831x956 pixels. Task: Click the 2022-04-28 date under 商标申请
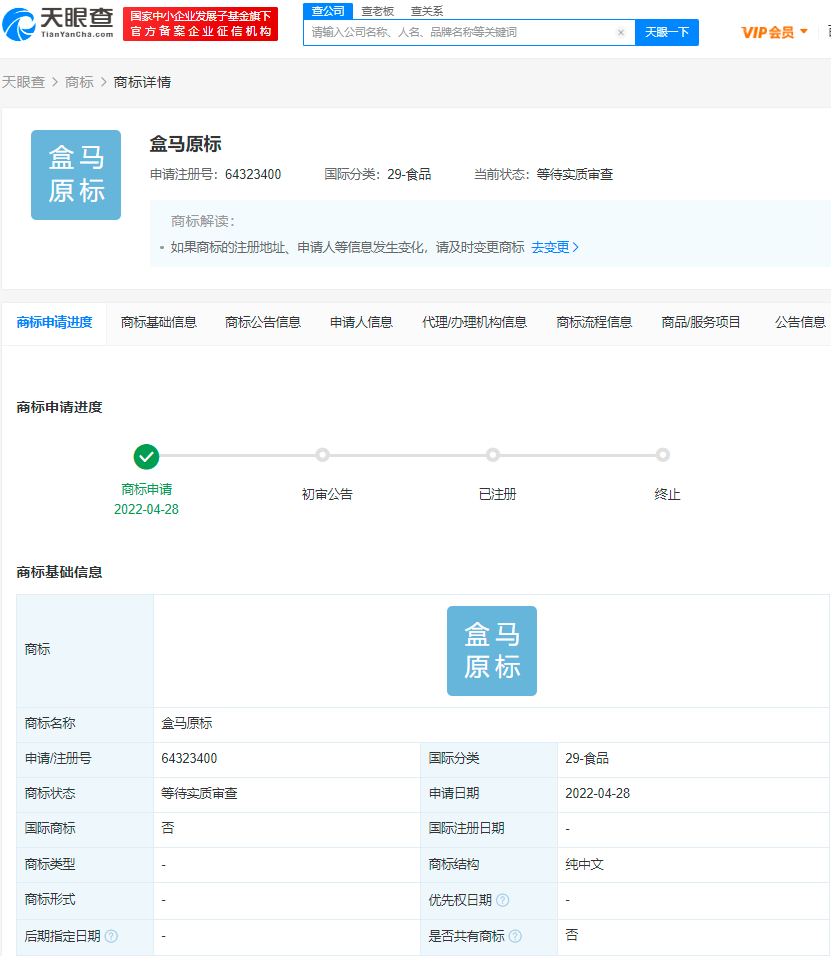(146, 510)
